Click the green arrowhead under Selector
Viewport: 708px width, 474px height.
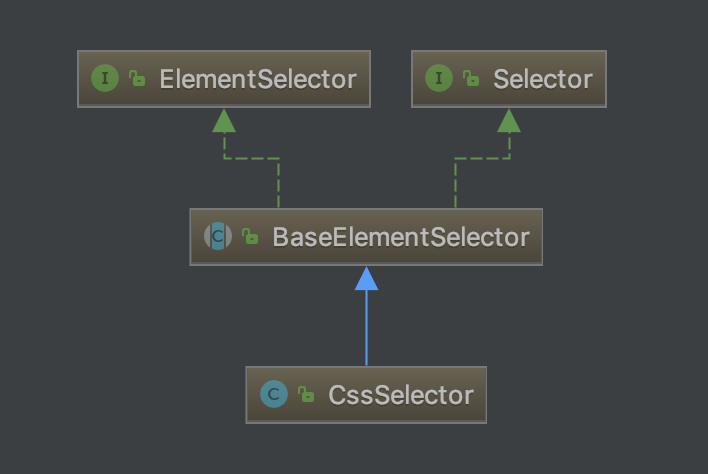pos(509,121)
